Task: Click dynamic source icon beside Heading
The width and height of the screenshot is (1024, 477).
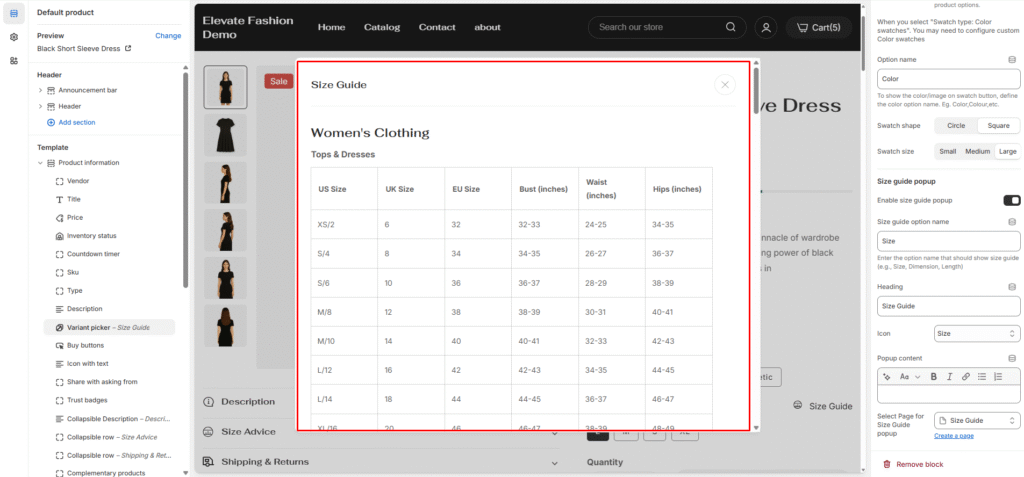Action: tap(1012, 286)
